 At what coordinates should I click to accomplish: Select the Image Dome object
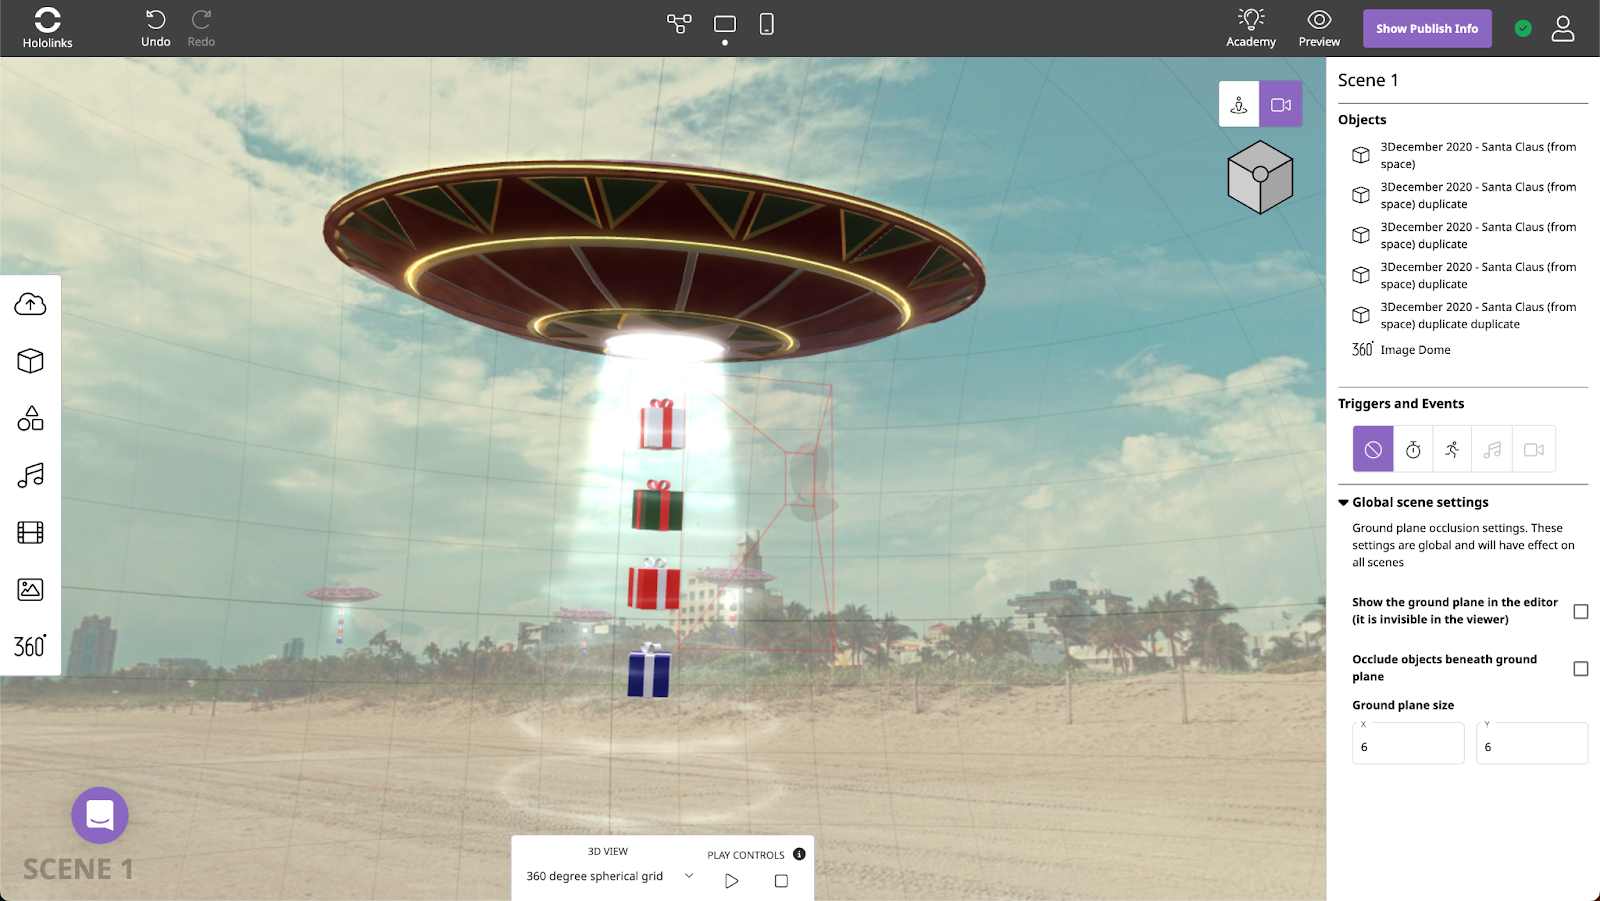pyautogui.click(x=1401, y=350)
